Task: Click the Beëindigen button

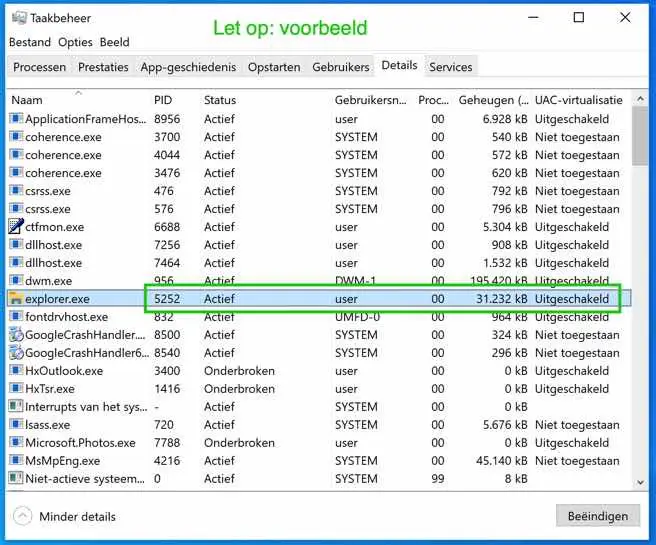Action: pos(598,516)
